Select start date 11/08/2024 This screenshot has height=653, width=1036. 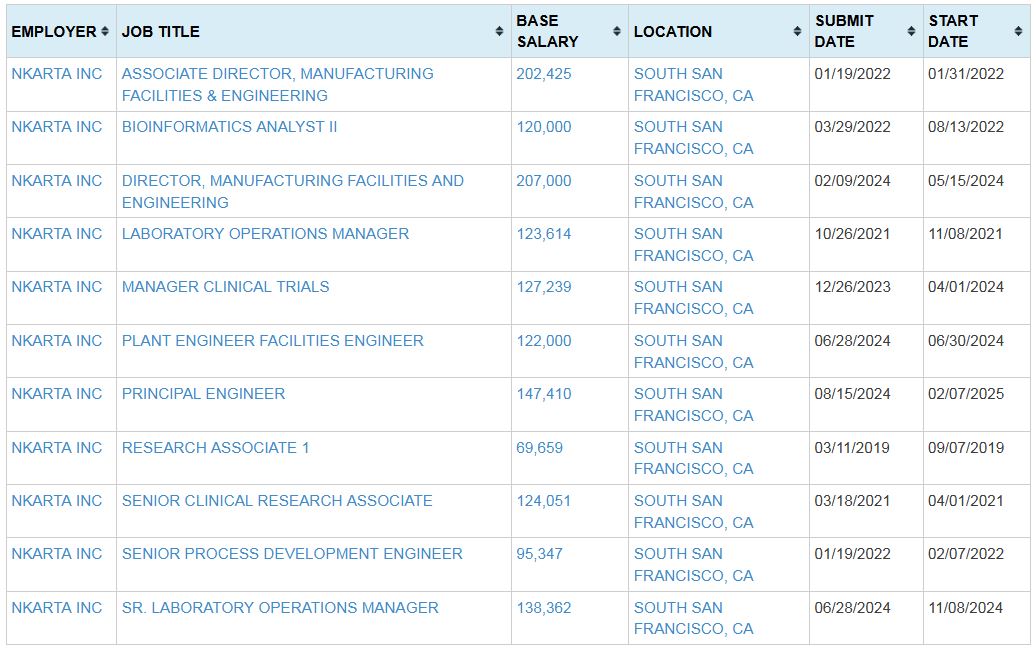click(965, 608)
